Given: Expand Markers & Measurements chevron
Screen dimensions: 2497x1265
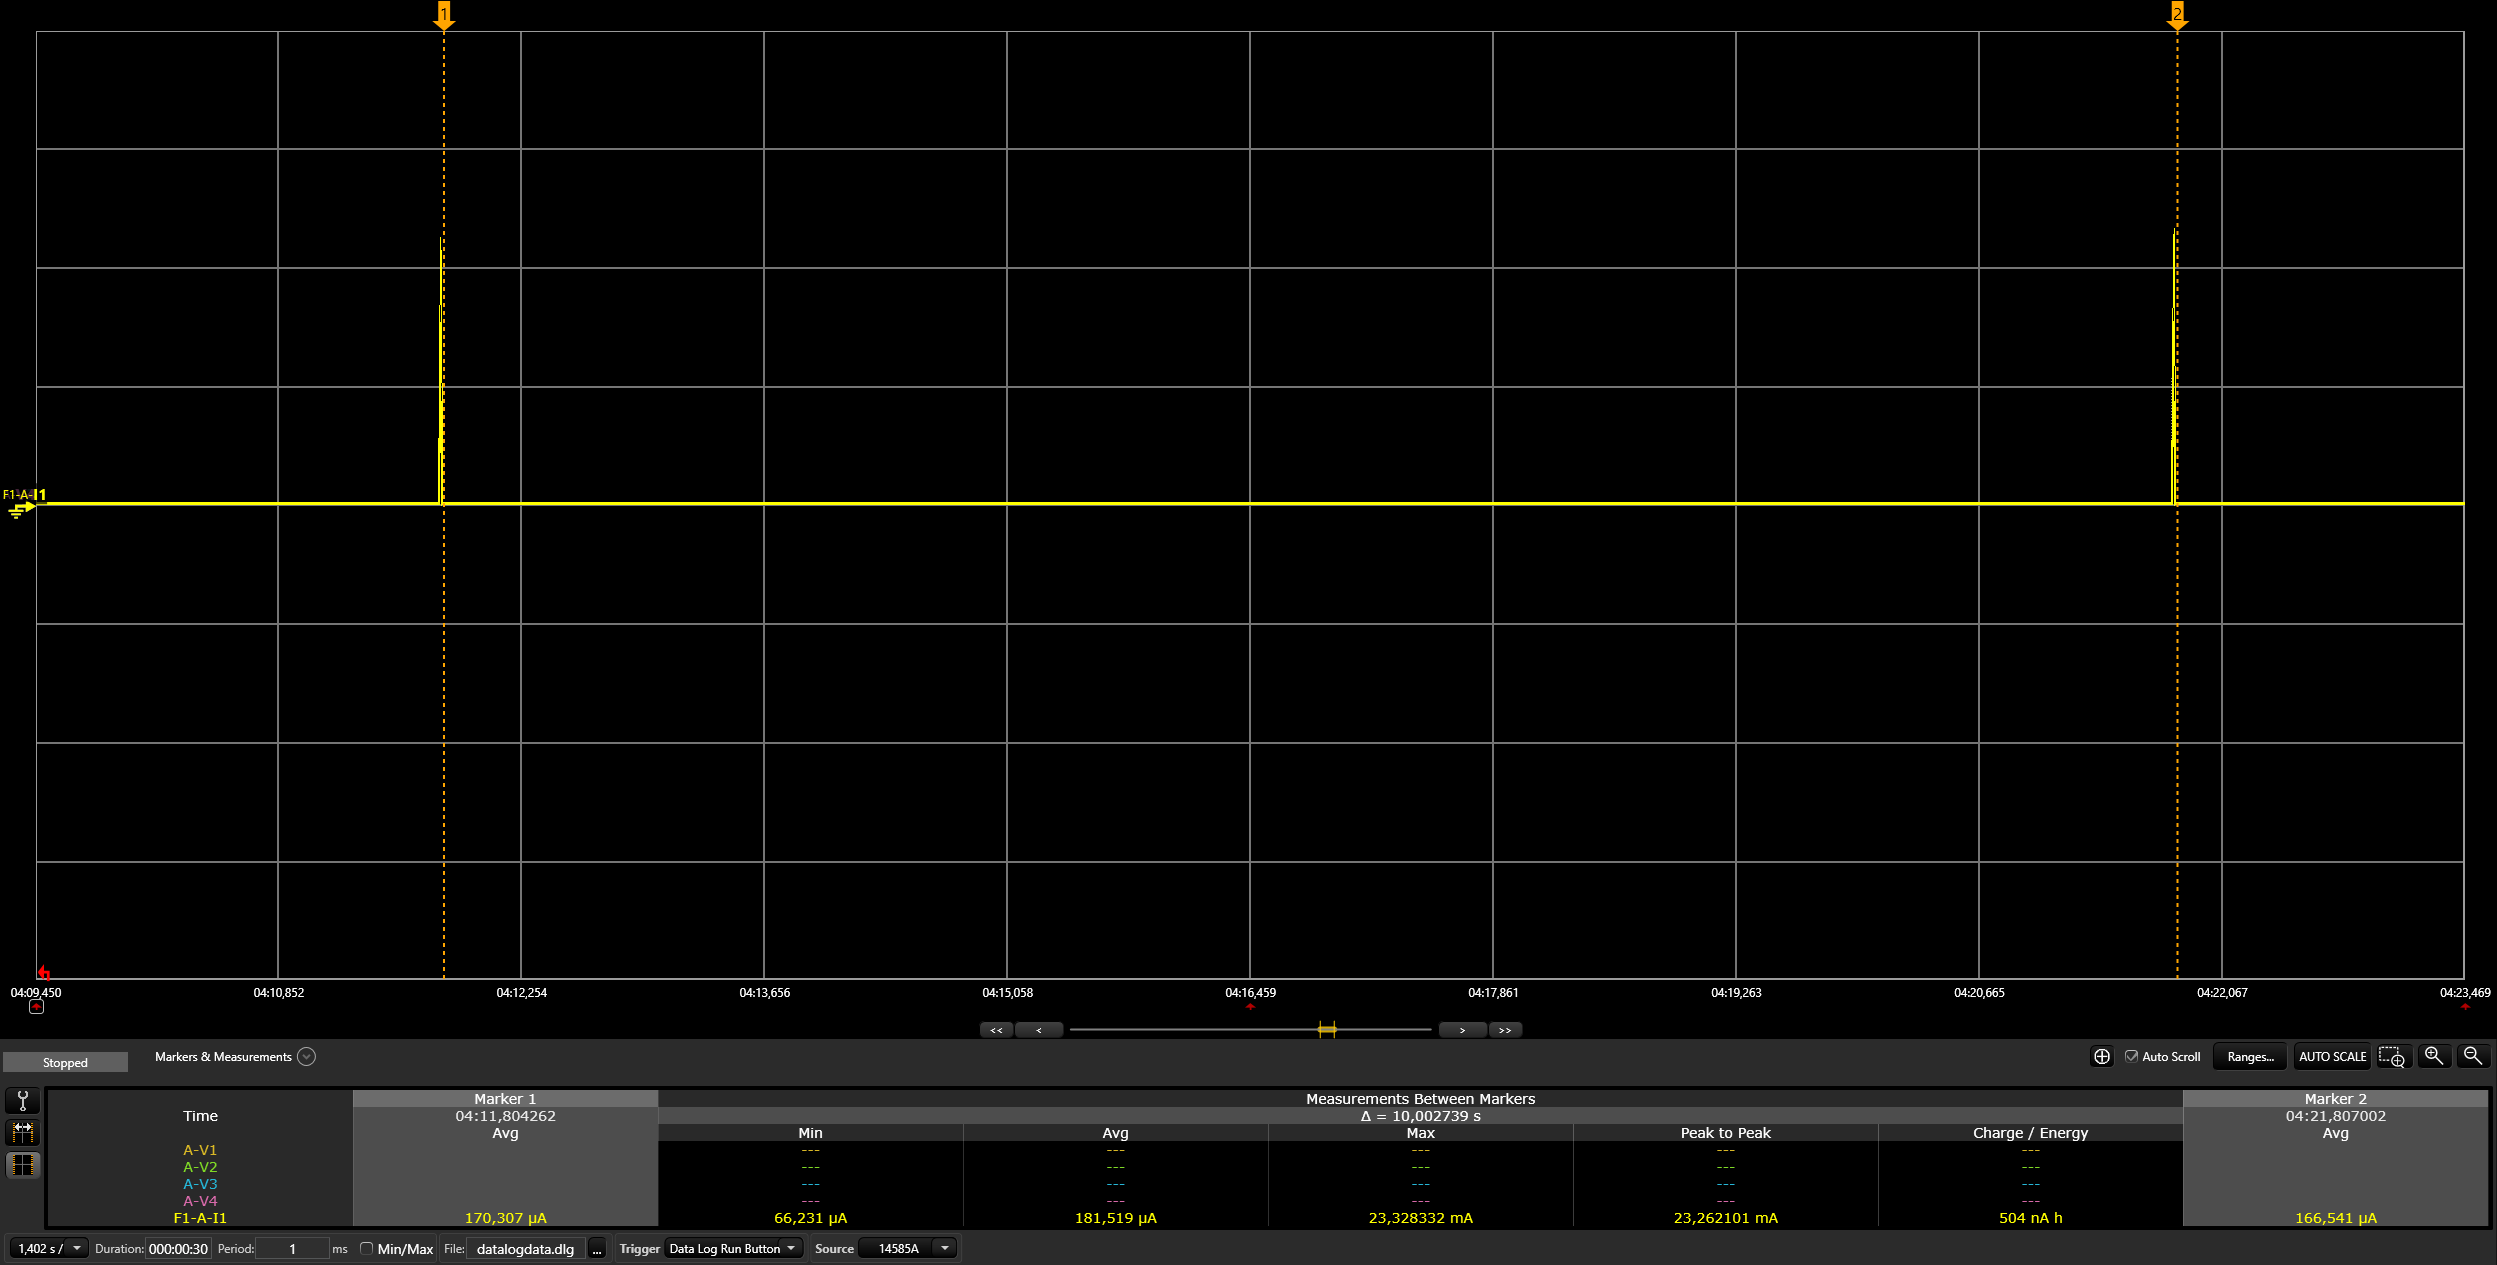Looking at the screenshot, I should point(307,1057).
